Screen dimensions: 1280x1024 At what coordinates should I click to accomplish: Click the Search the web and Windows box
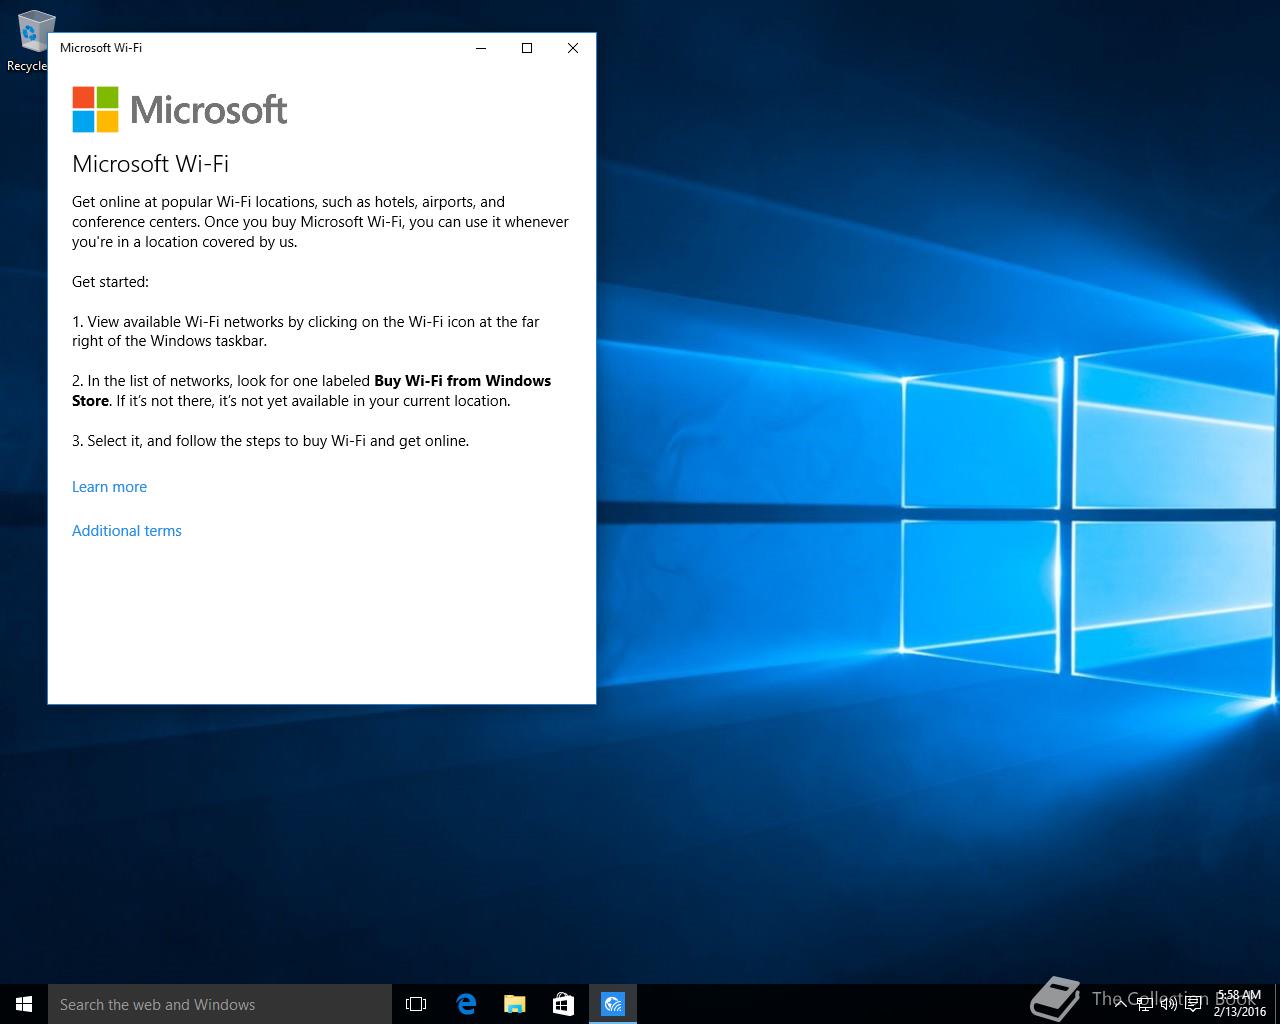[x=220, y=1004]
